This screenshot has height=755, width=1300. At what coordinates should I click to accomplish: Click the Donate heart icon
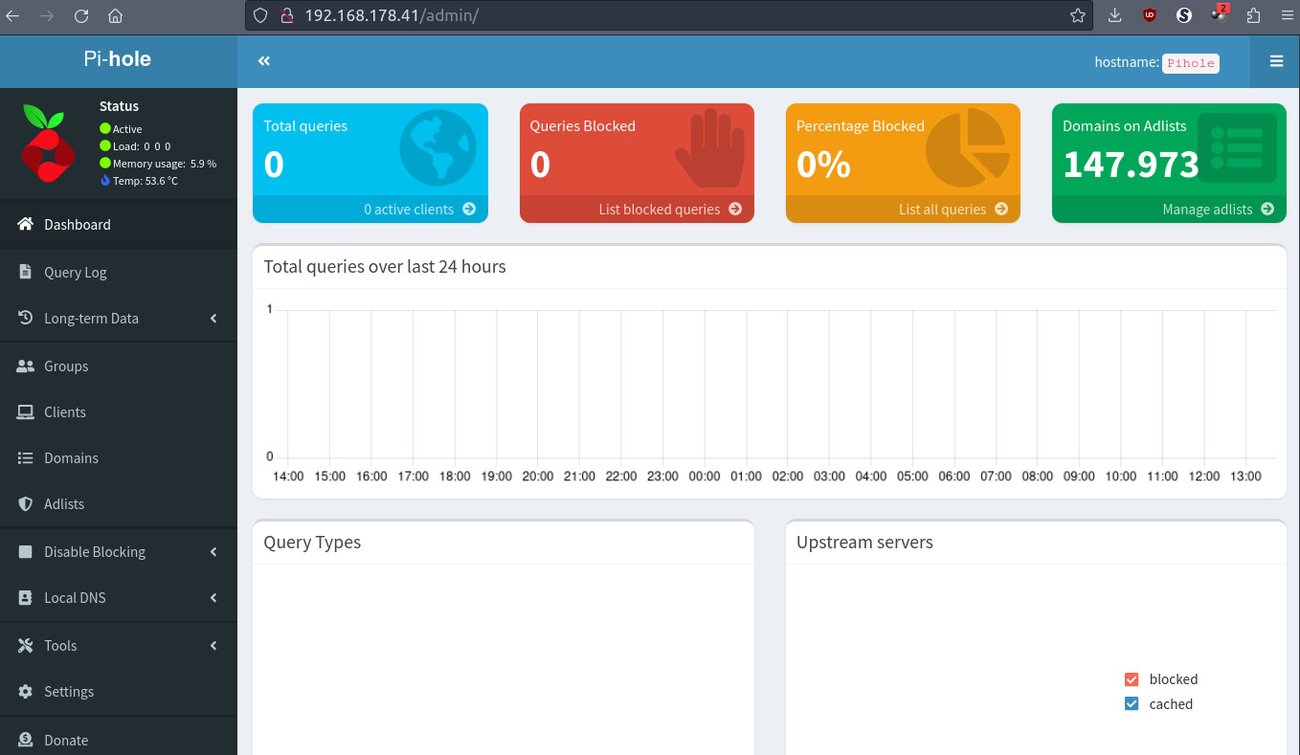tap(25, 739)
